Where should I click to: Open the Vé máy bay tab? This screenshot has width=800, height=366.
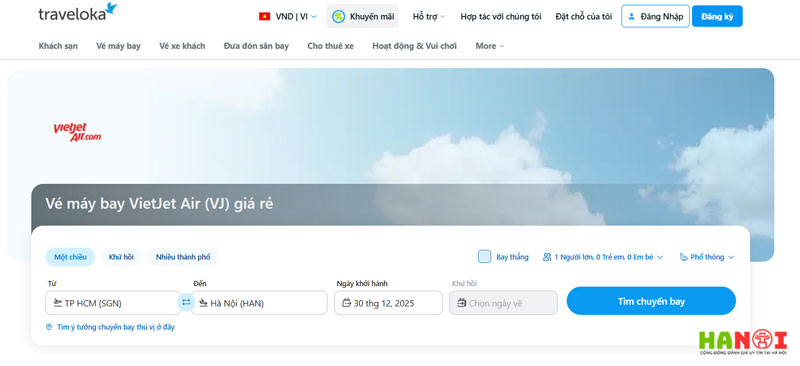point(118,46)
